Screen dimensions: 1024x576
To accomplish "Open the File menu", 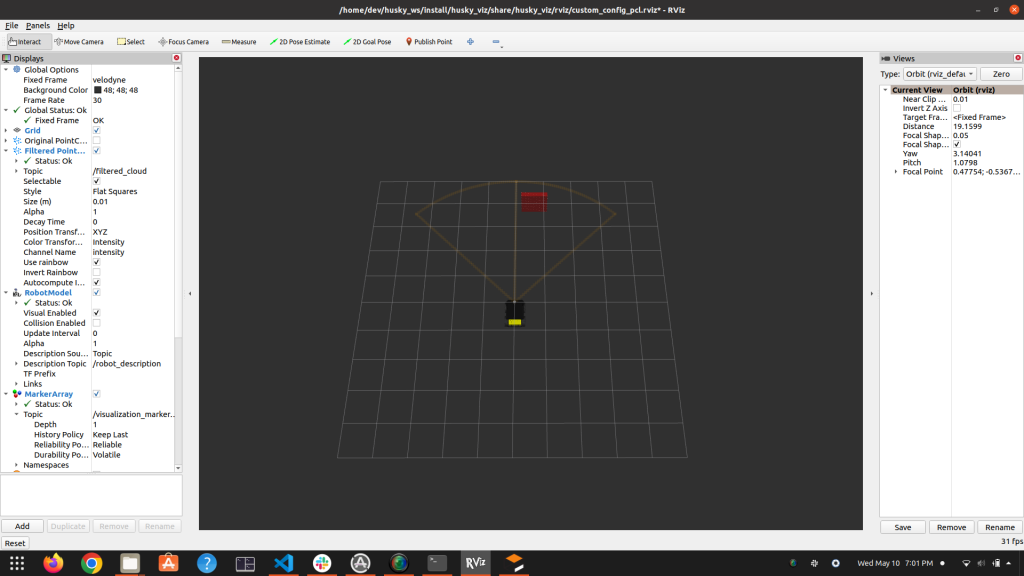I will click(12, 25).
